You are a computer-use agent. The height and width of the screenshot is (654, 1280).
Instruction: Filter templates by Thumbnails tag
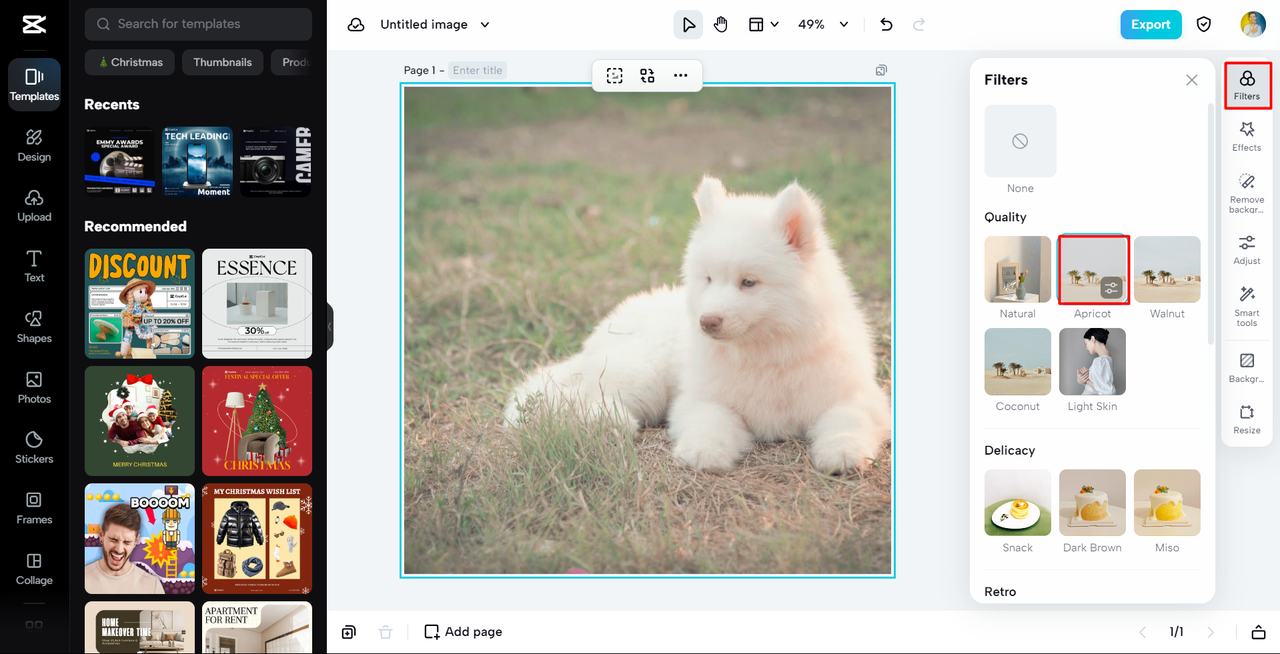pyautogui.click(x=223, y=62)
